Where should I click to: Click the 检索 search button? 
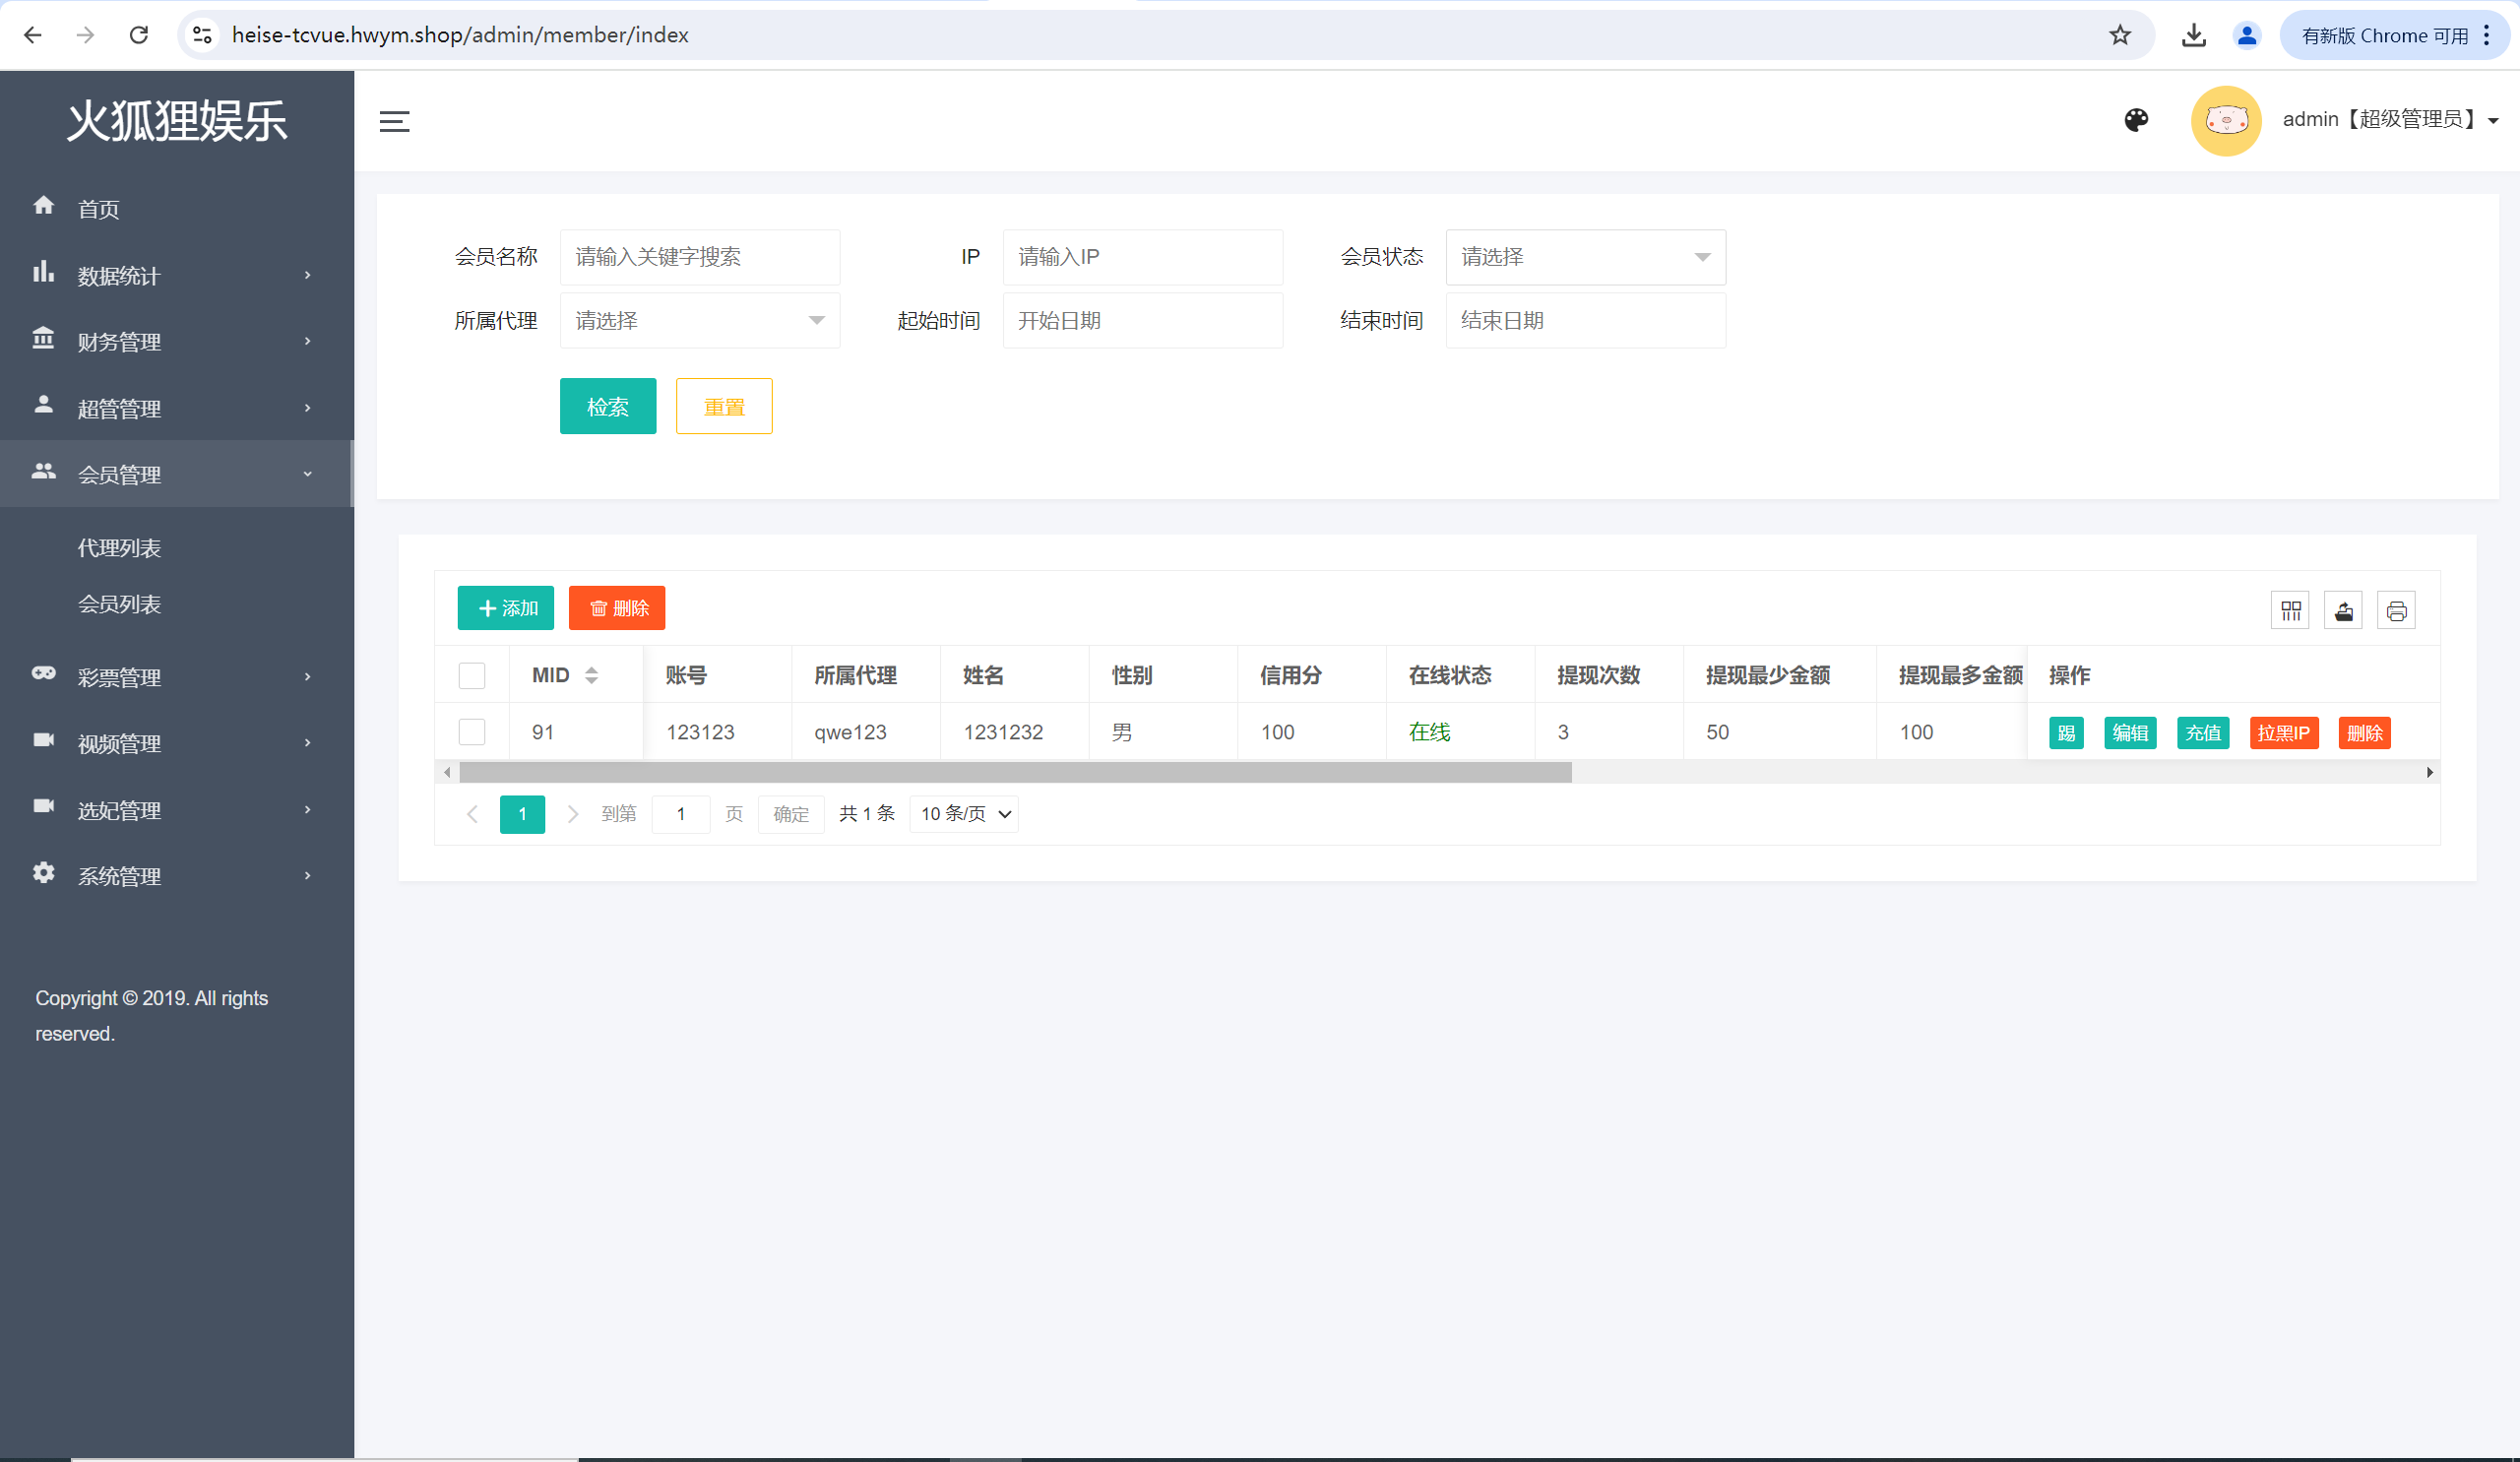click(607, 408)
